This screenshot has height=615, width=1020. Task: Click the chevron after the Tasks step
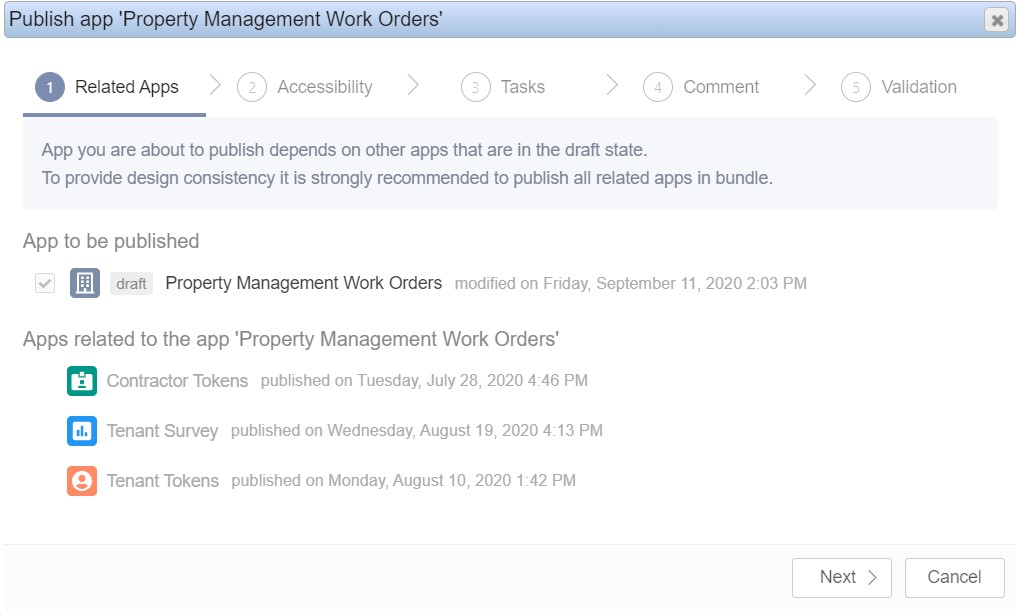612,84
